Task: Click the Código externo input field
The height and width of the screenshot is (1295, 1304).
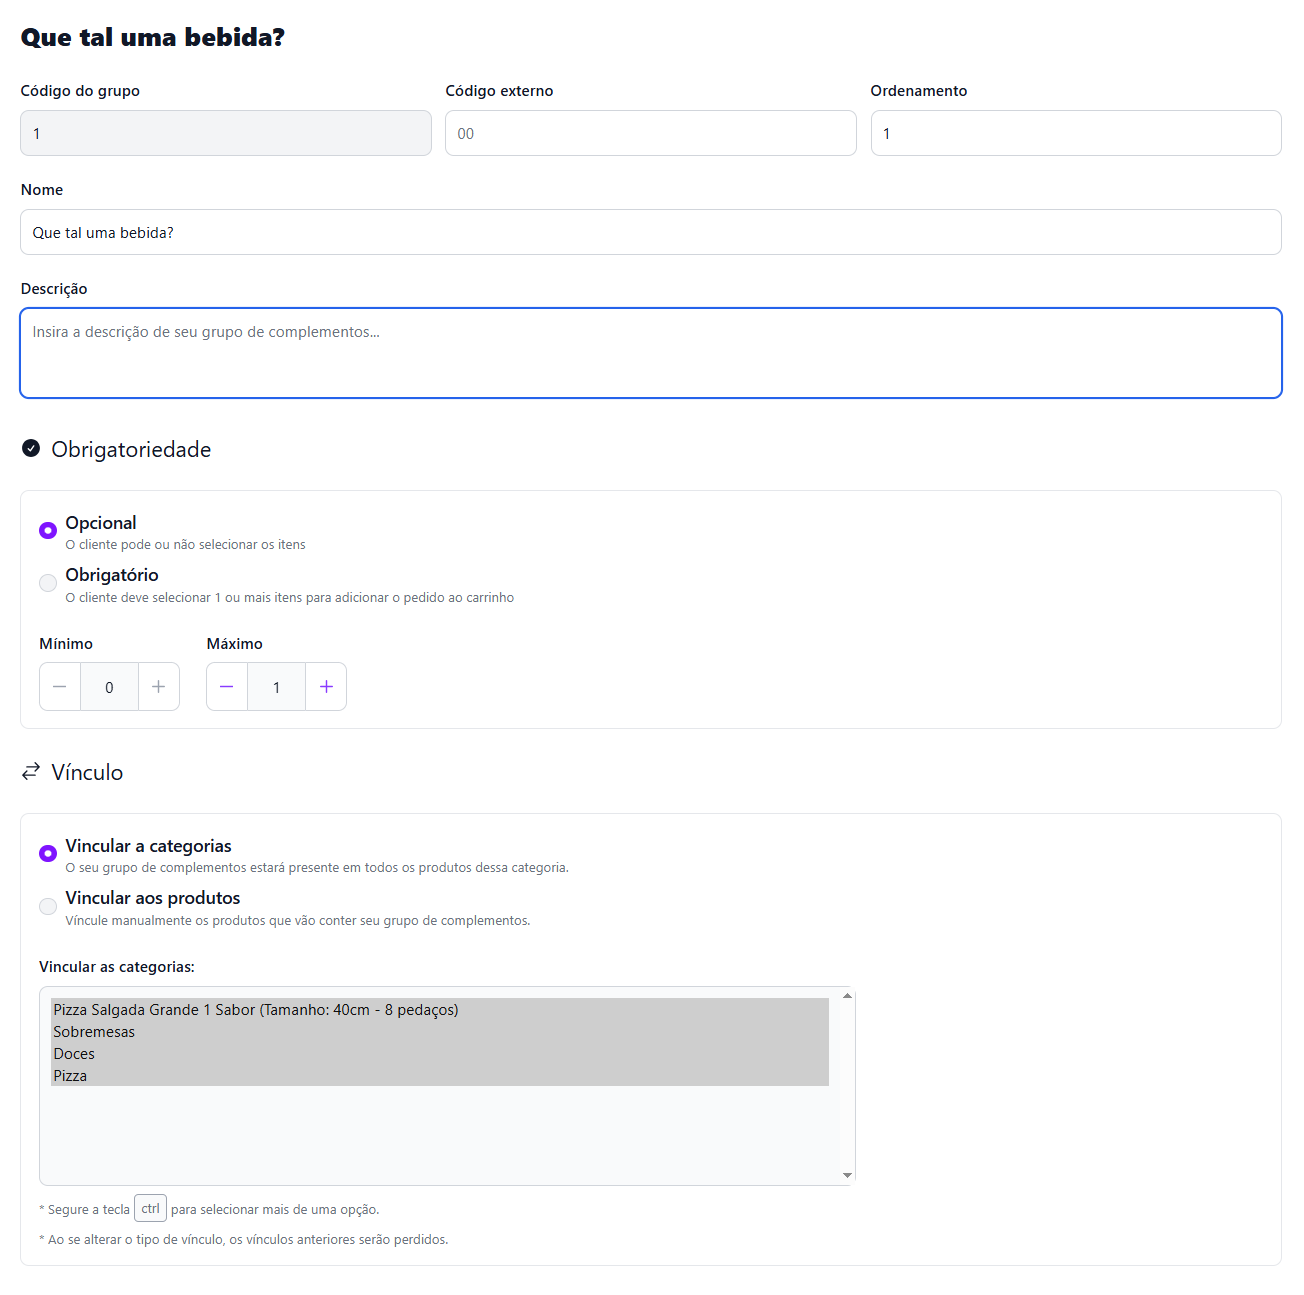Action: pyautogui.click(x=650, y=133)
